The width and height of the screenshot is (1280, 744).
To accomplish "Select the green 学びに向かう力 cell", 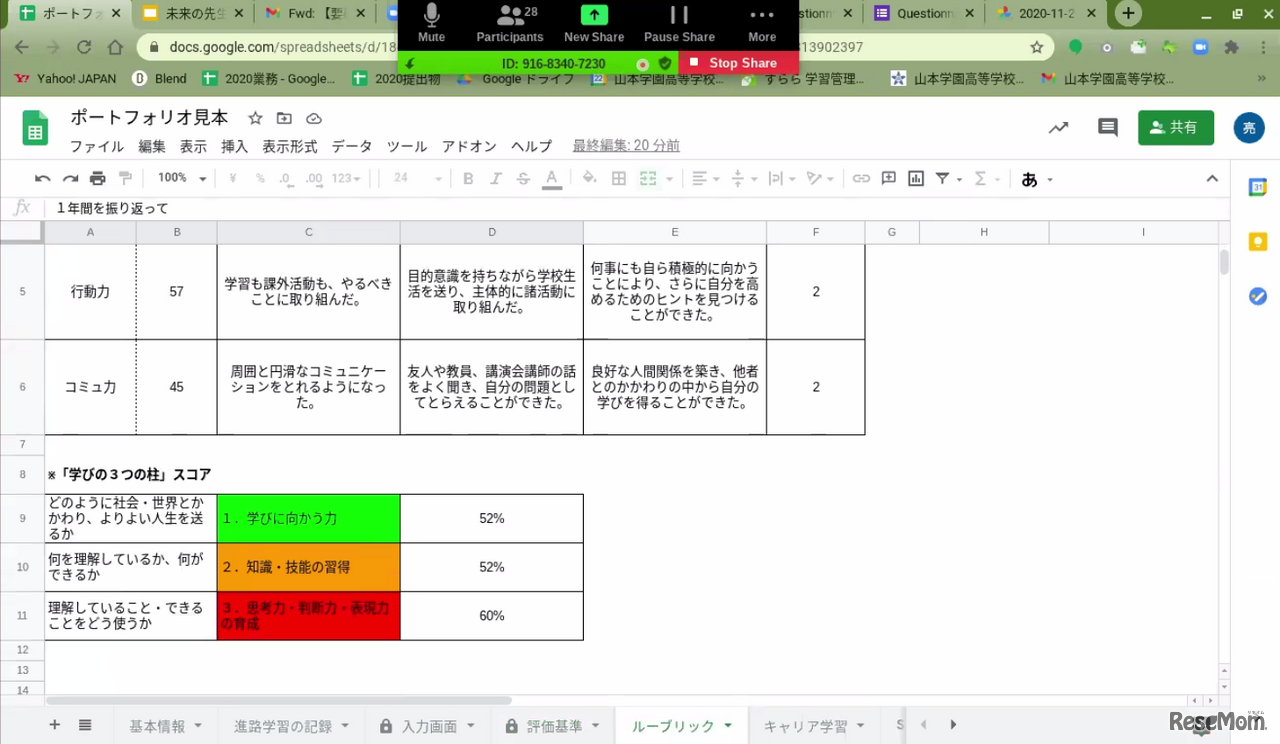I will [308, 519].
